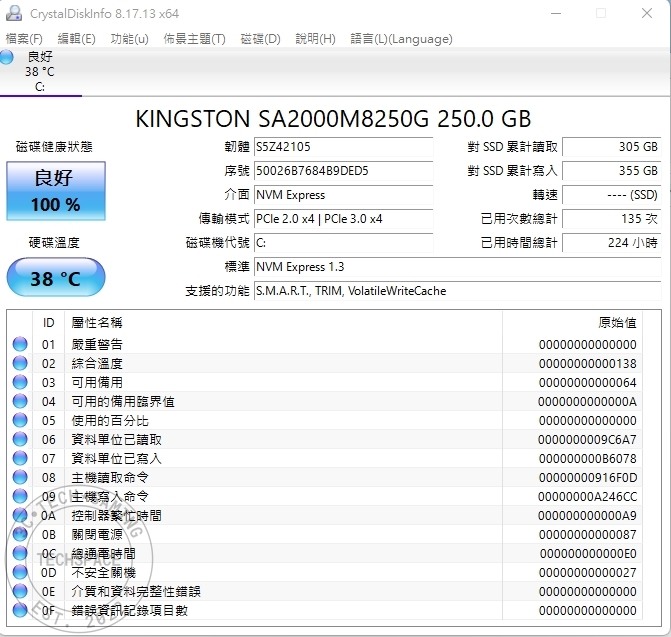This screenshot has width=671, height=637.
Task: Open the 佈景主題(T) menu
Action: (x=194, y=39)
